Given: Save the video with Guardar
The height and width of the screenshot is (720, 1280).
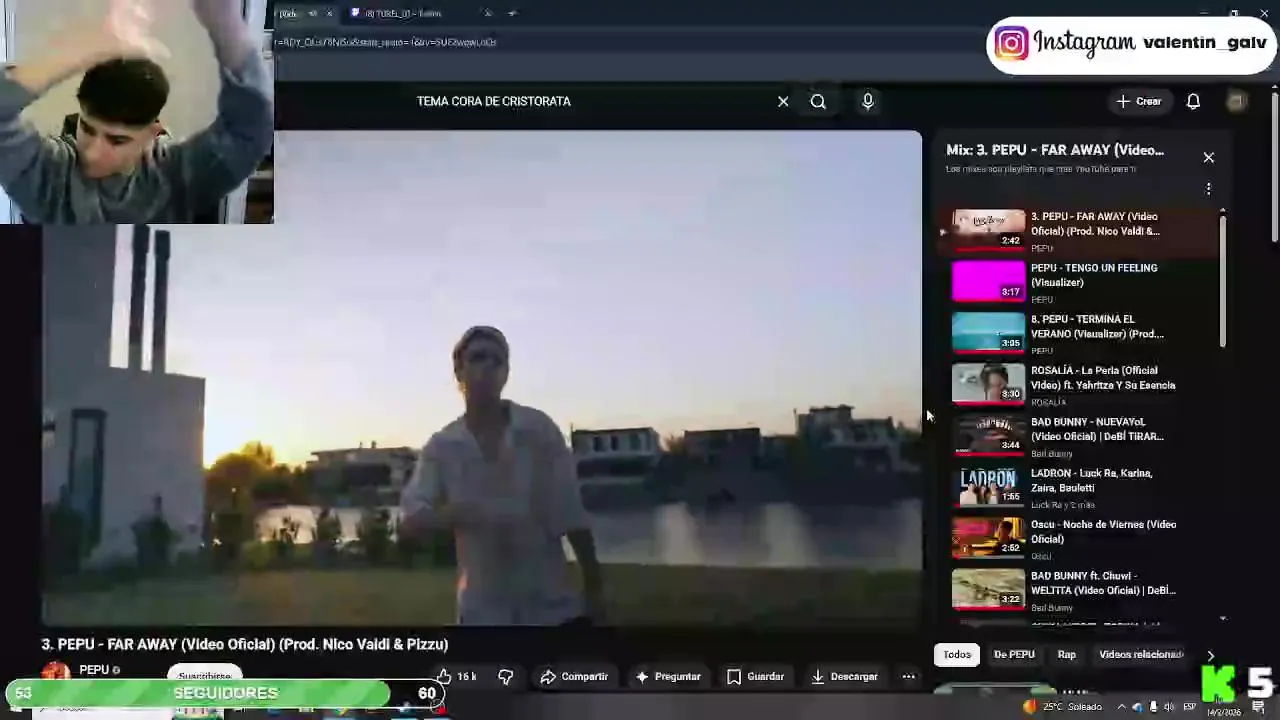Looking at the screenshot, I should click(755, 677).
